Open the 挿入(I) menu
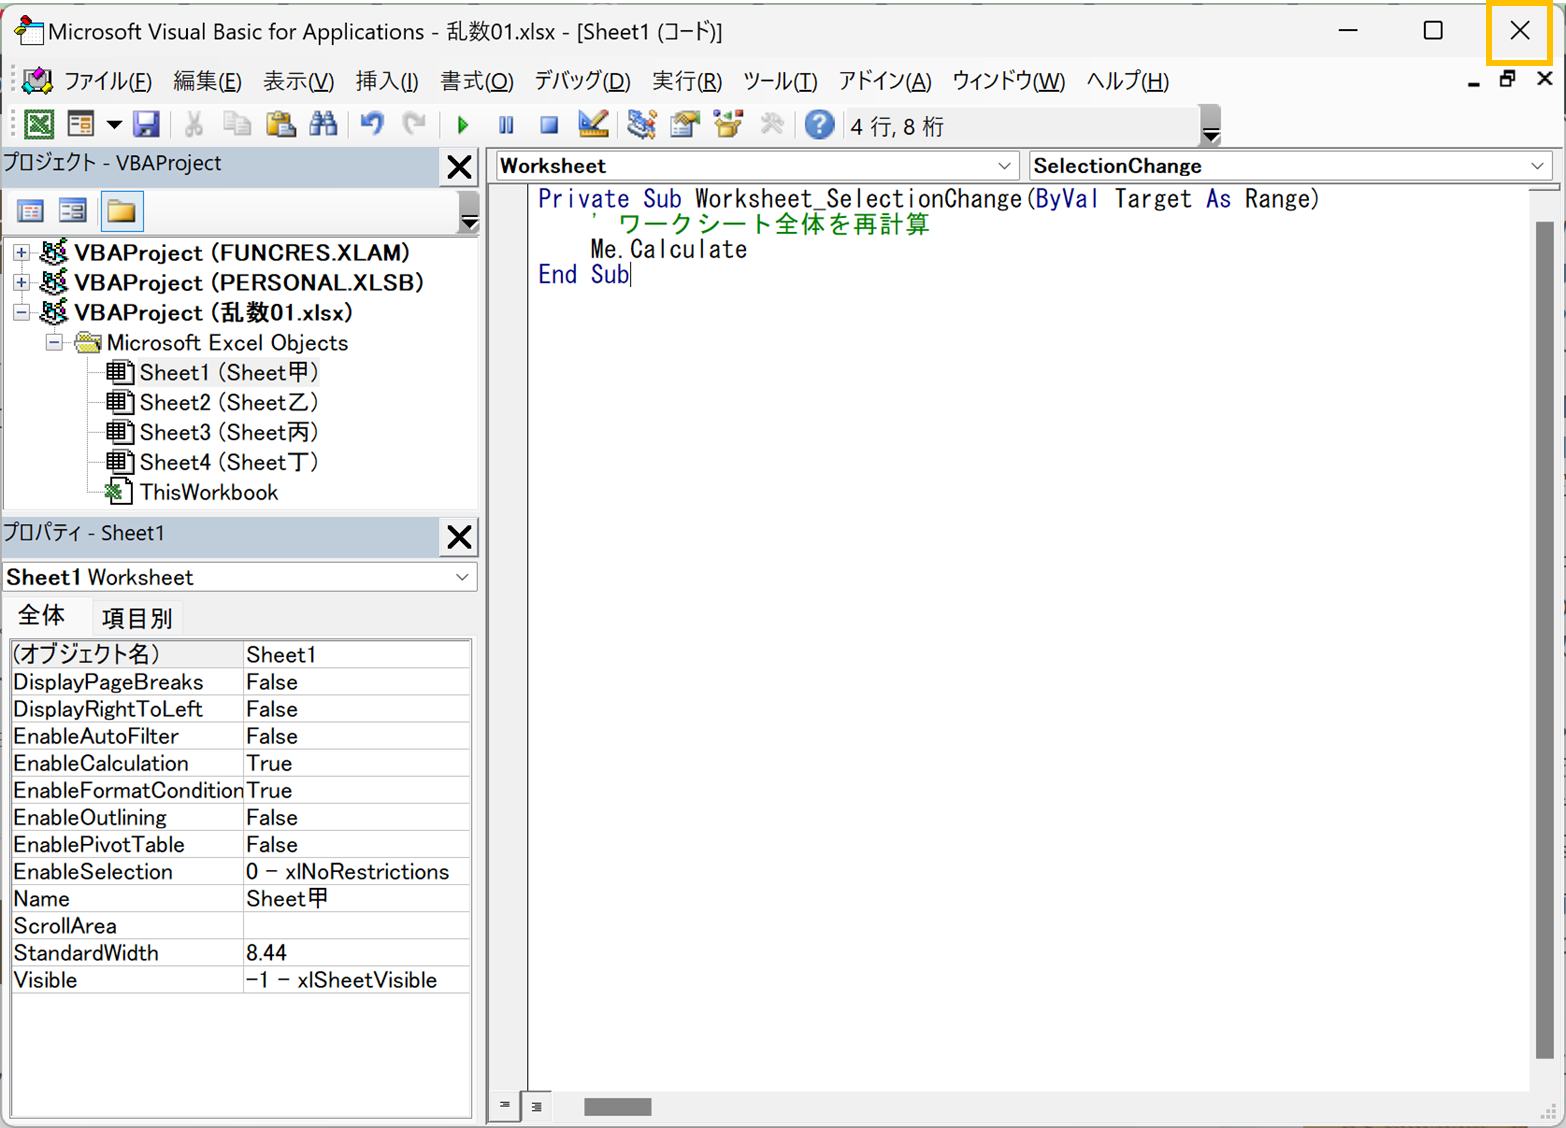 (x=387, y=81)
